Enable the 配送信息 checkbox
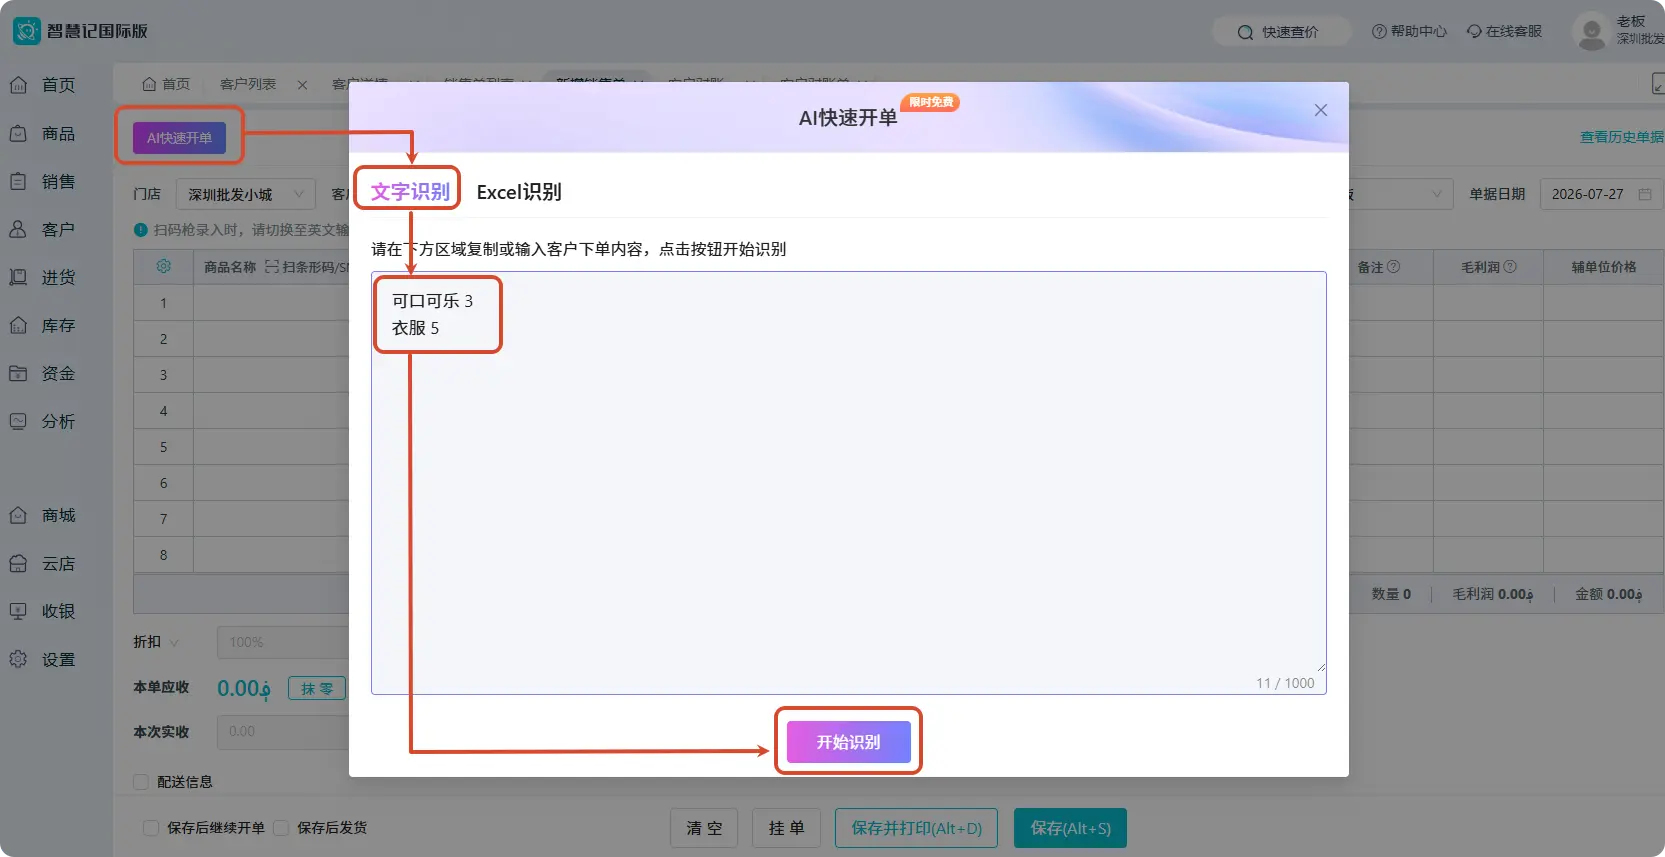This screenshot has height=857, width=1665. point(141,782)
